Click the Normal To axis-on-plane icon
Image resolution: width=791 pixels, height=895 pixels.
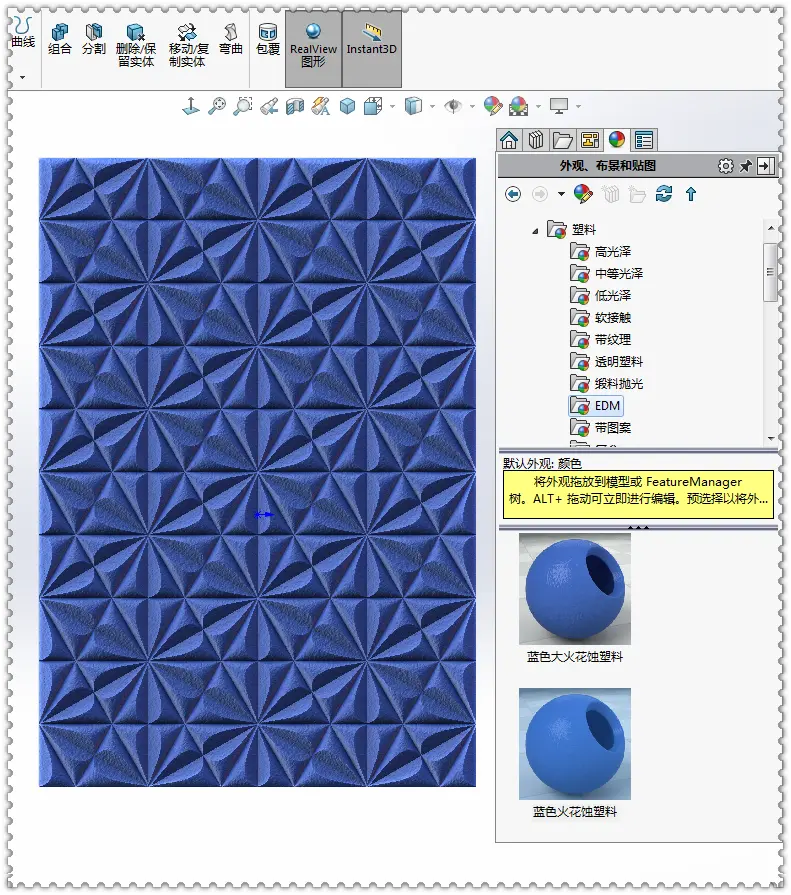[191, 106]
